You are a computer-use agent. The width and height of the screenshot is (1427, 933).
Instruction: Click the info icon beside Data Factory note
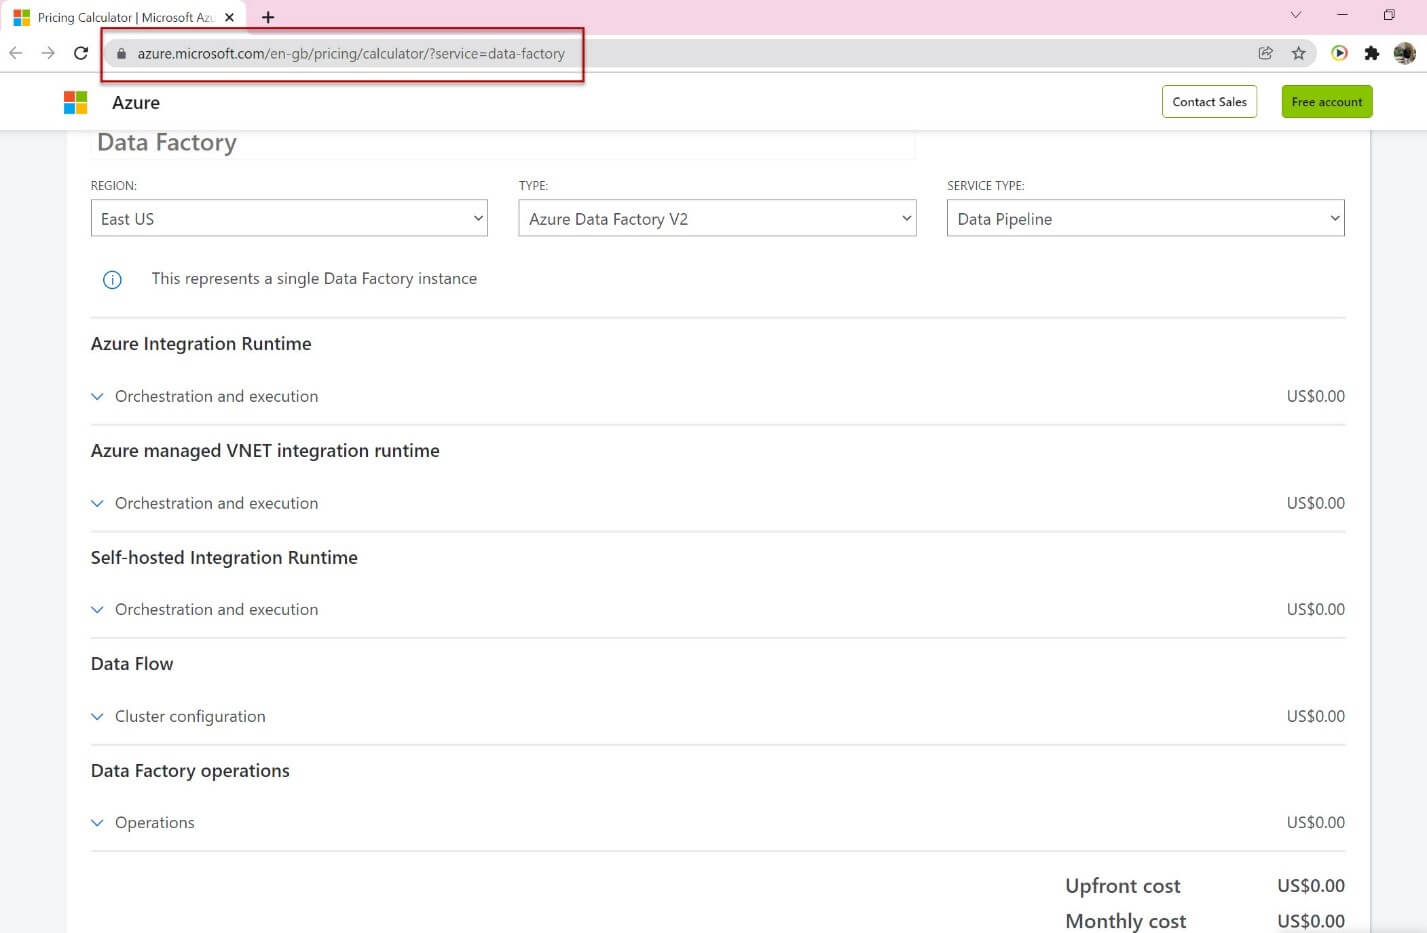click(x=112, y=280)
